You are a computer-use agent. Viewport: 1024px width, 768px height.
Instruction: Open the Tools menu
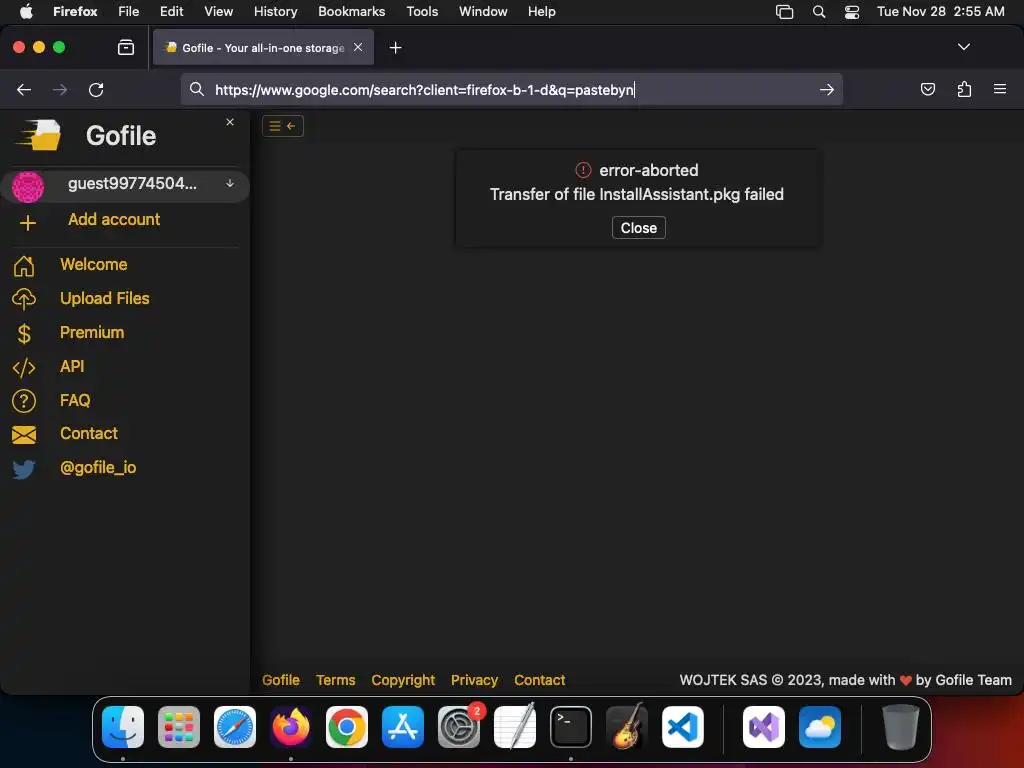tap(422, 12)
